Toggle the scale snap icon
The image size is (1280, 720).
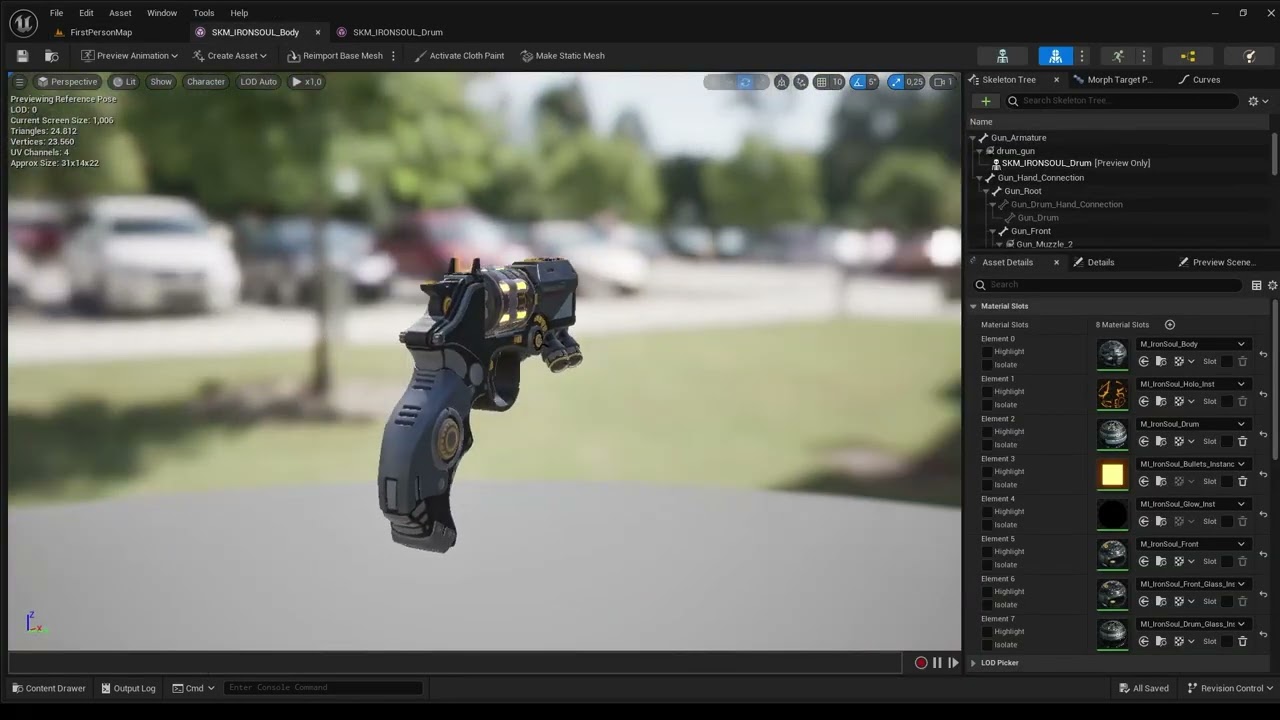(895, 82)
